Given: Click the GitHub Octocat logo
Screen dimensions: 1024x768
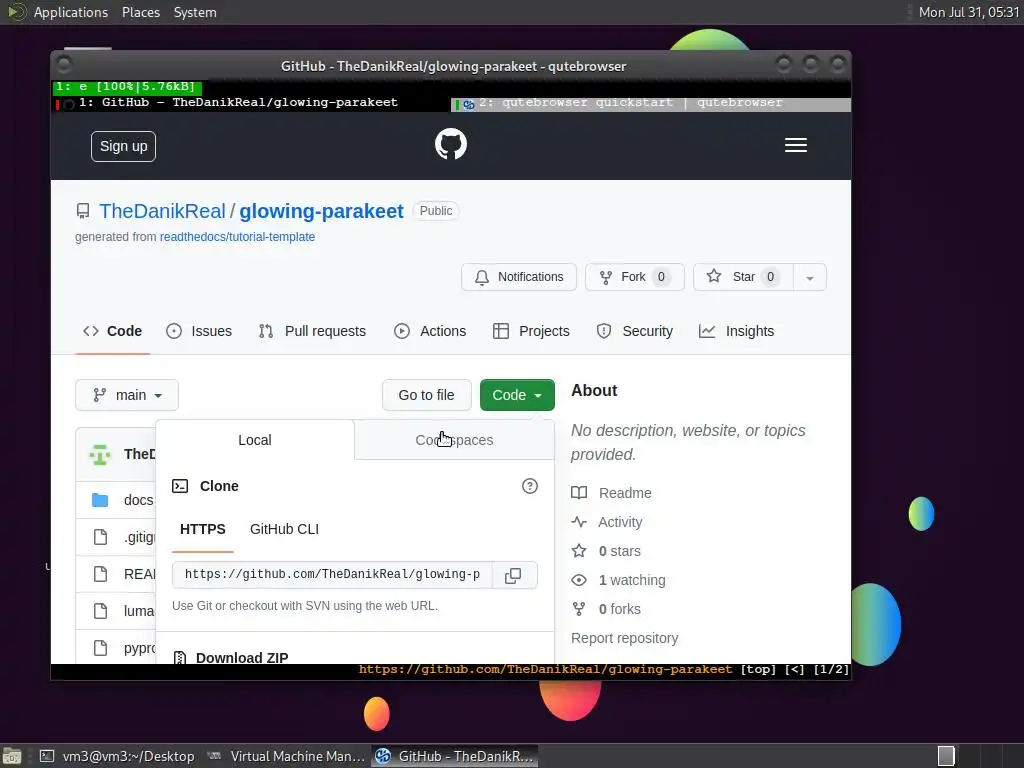Looking at the screenshot, I should (451, 144).
